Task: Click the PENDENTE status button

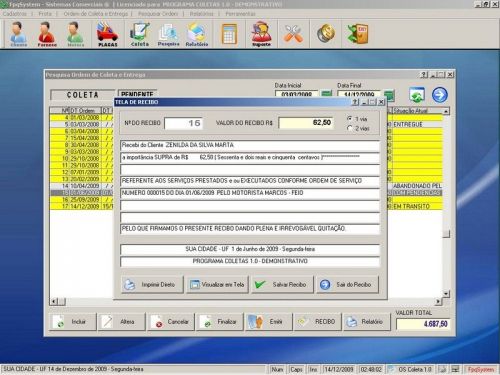Action: coord(137,94)
